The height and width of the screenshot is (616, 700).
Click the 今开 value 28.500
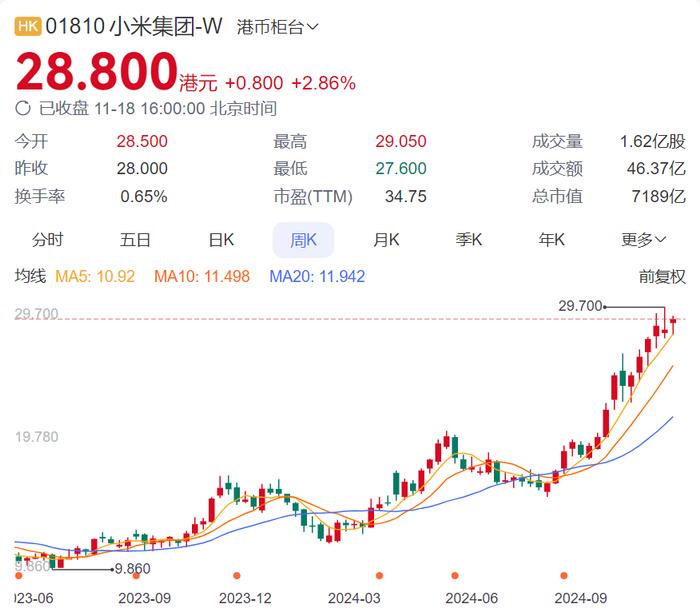pyautogui.click(x=142, y=142)
